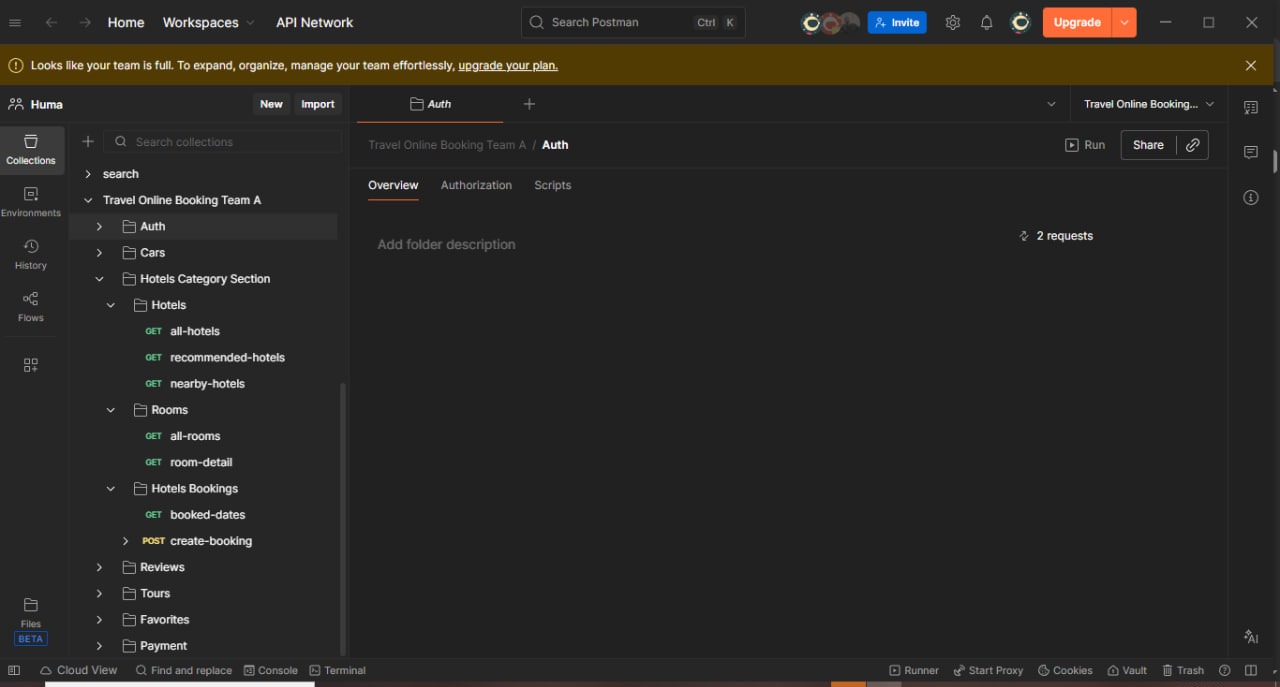Click the upgrade your plan link
This screenshot has height=687, width=1280.
point(507,64)
